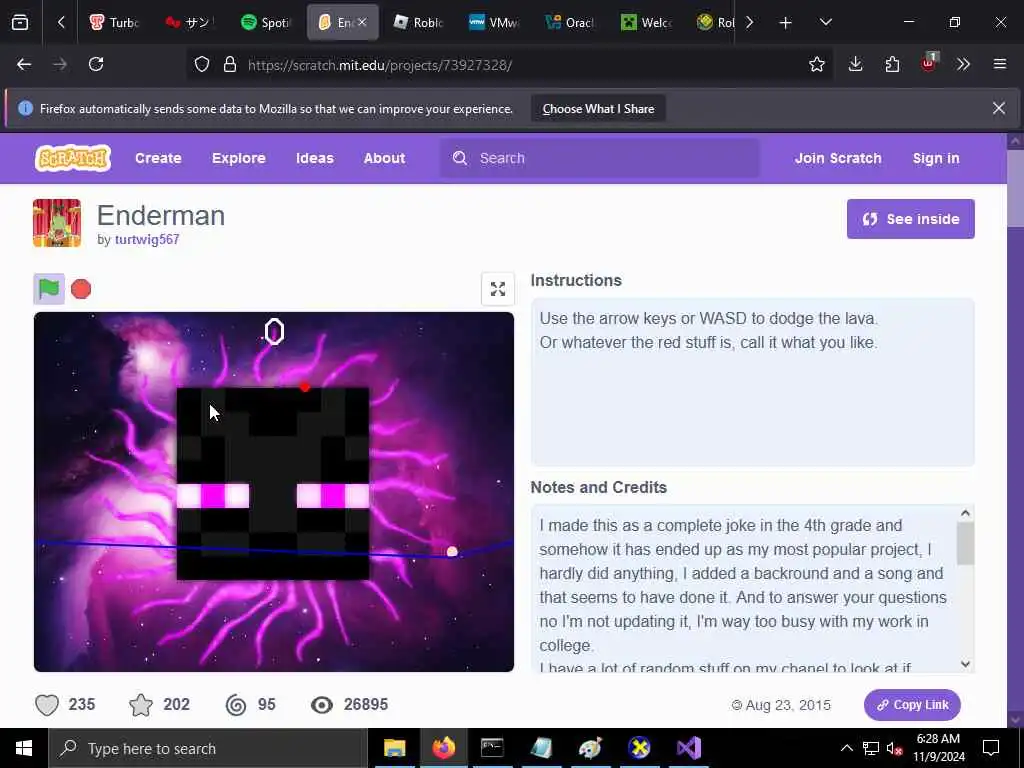Open the command prompt taskbar icon
This screenshot has height=768, width=1024.
pyautogui.click(x=492, y=748)
